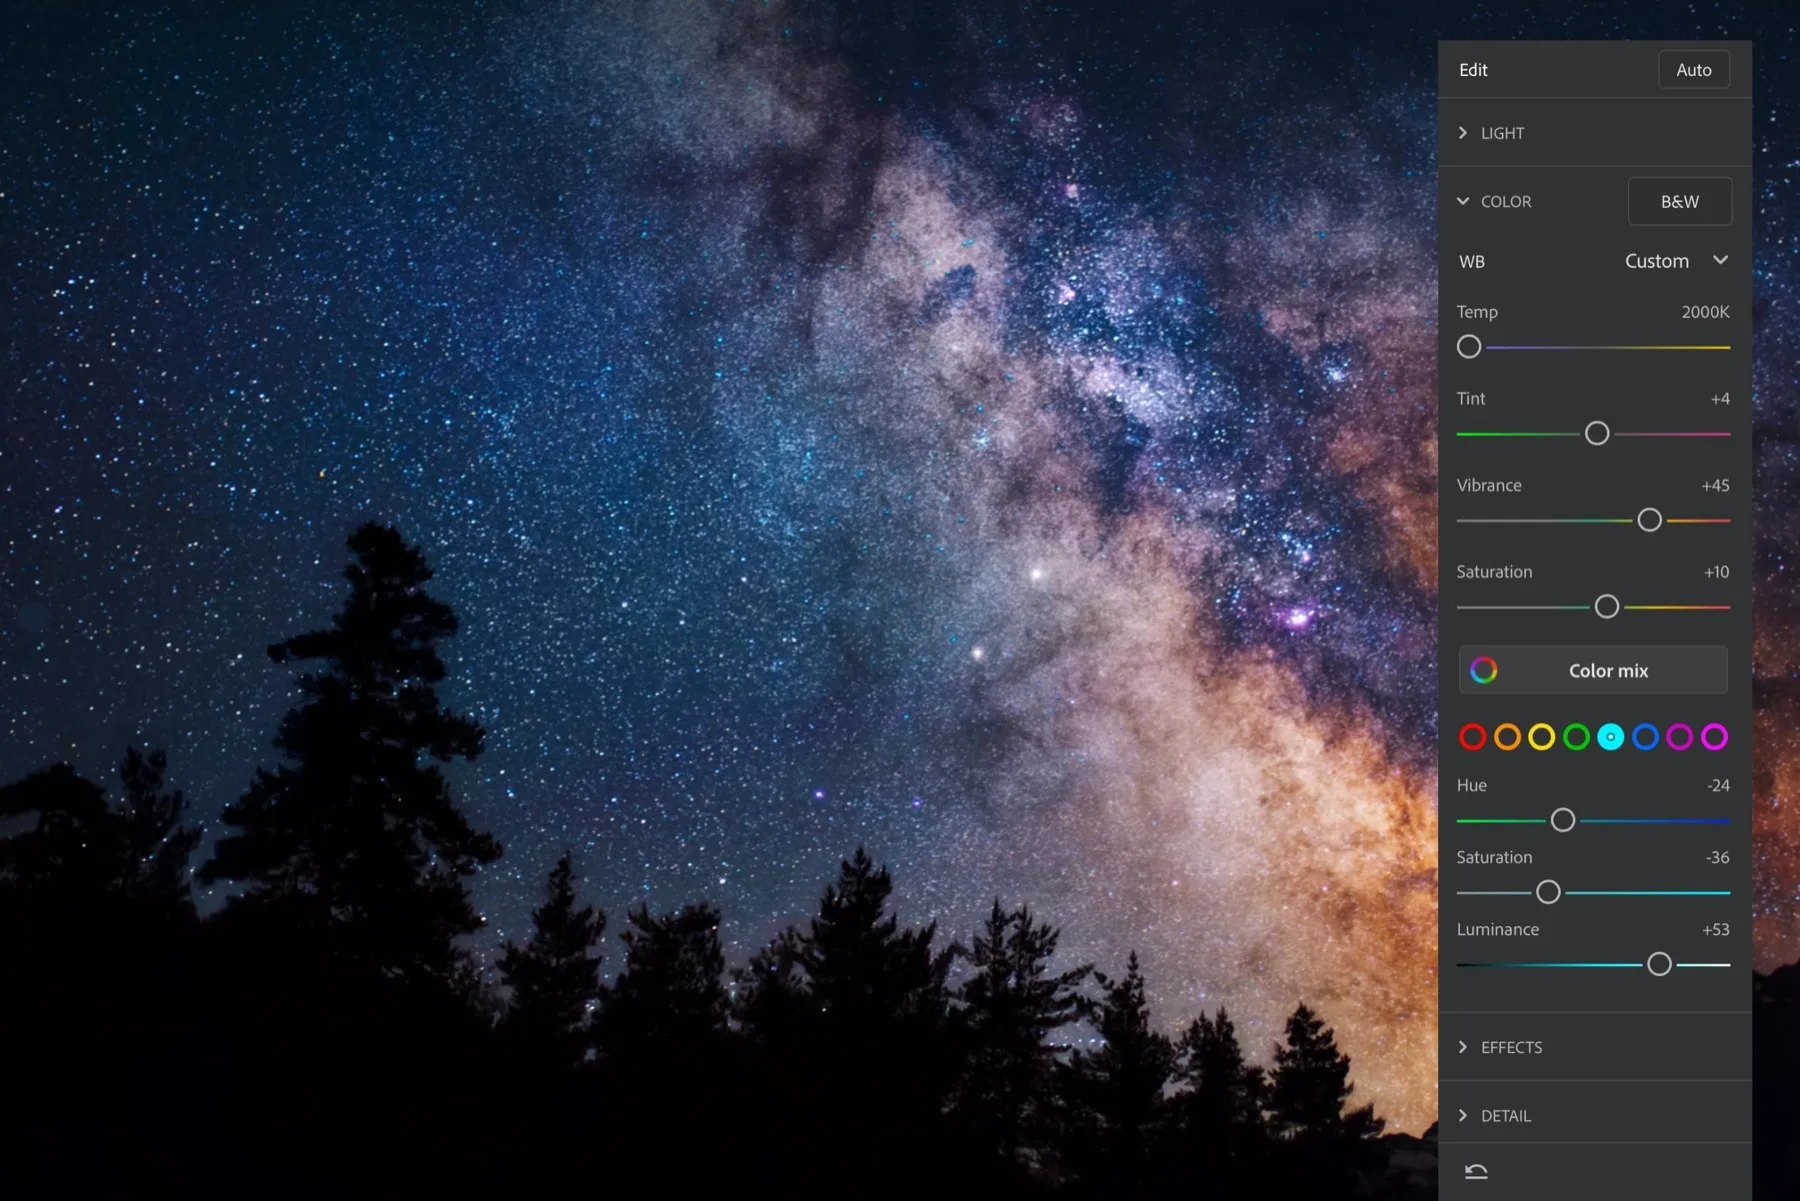Click the Tint value +4

click(x=1720, y=399)
